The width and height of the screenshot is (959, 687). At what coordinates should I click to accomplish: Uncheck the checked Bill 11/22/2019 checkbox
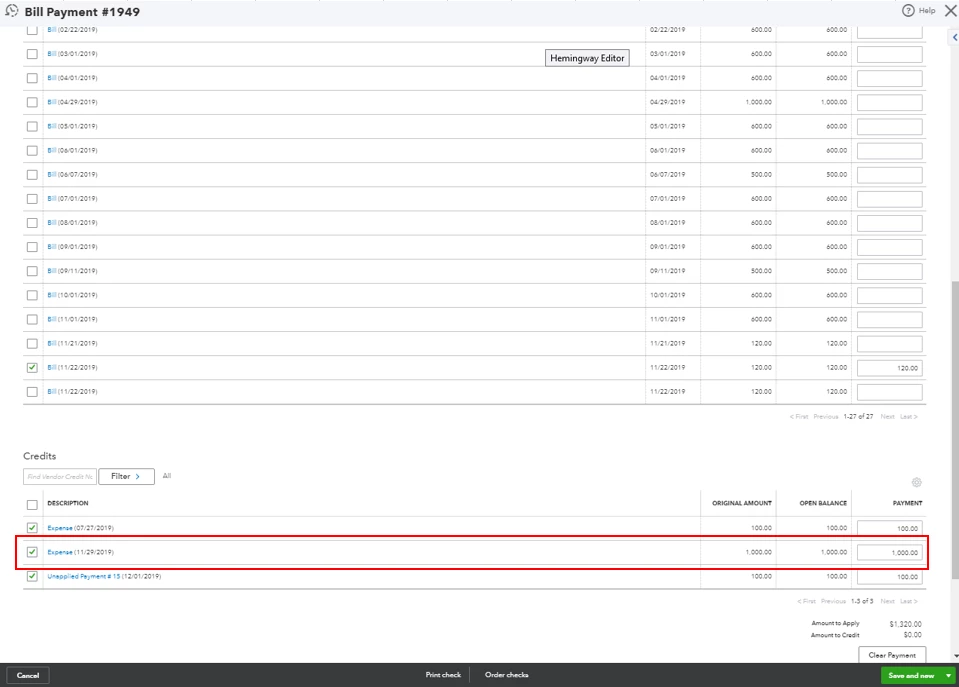point(32,368)
